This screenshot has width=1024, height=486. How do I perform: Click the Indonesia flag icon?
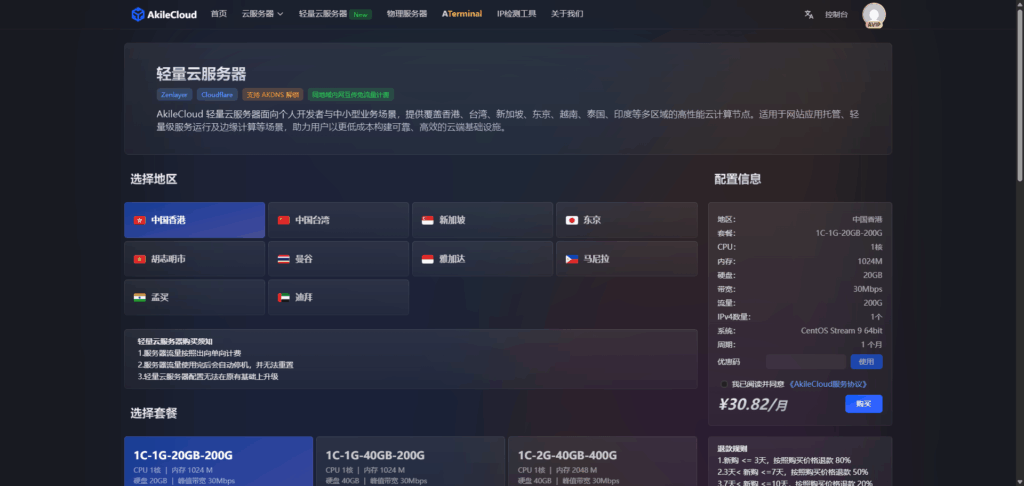click(x=428, y=259)
